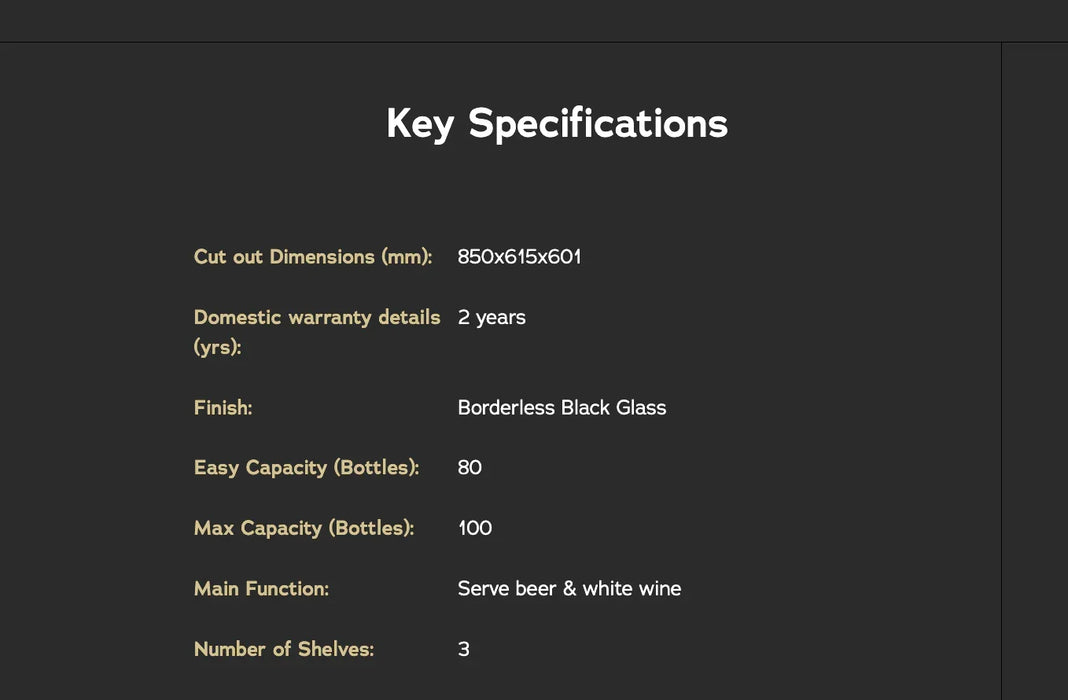Select the max capacity value 100
Screen dimensions: 1068x700
pyautogui.click(x=474, y=528)
